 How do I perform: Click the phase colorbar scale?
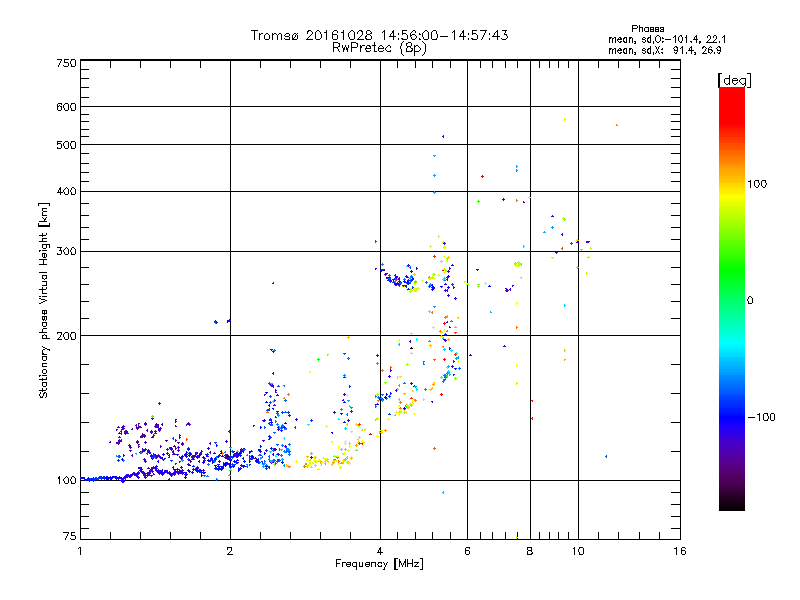pyautogui.click(x=732, y=298)
